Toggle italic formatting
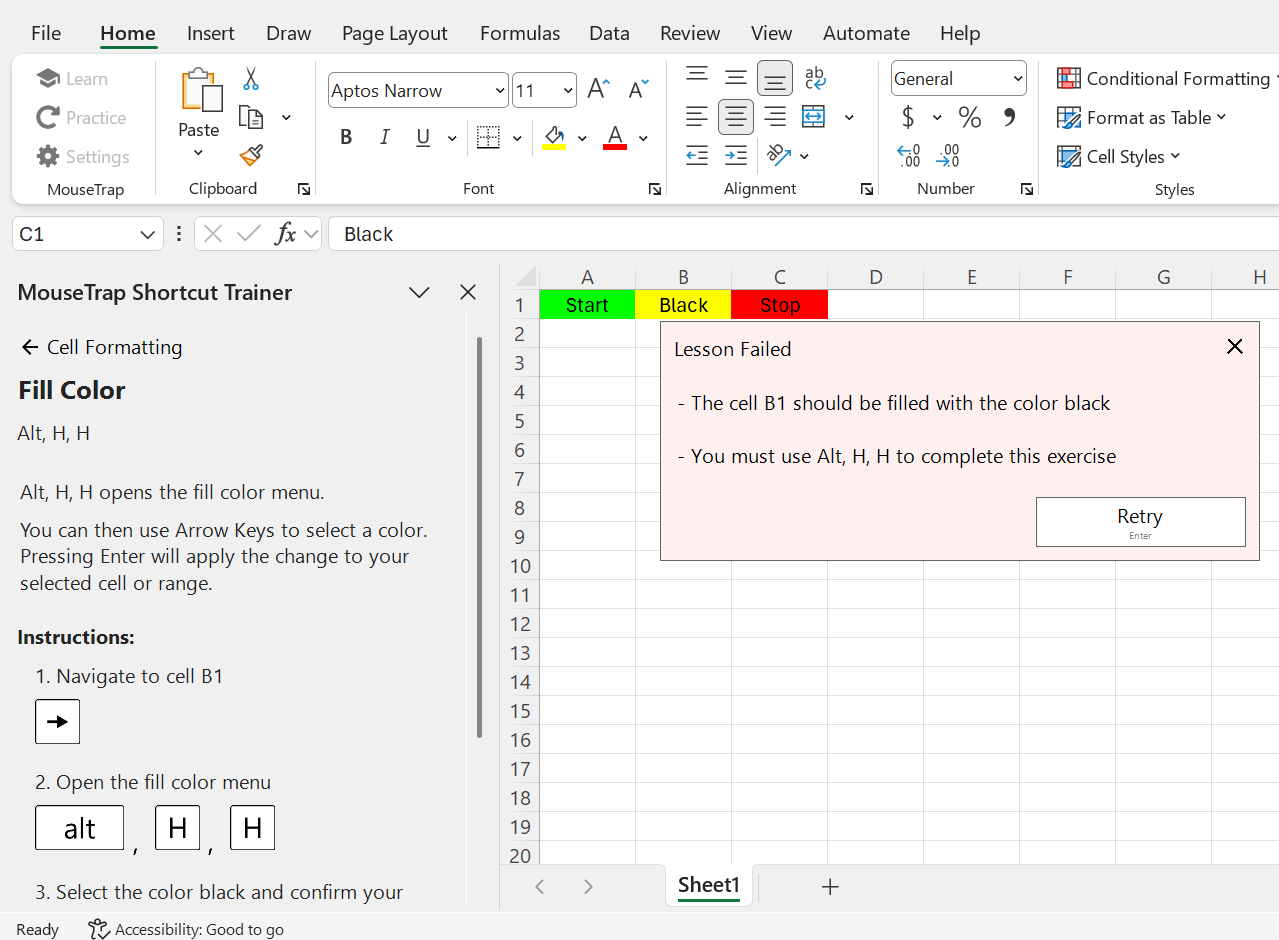 [x=384, y=137]
